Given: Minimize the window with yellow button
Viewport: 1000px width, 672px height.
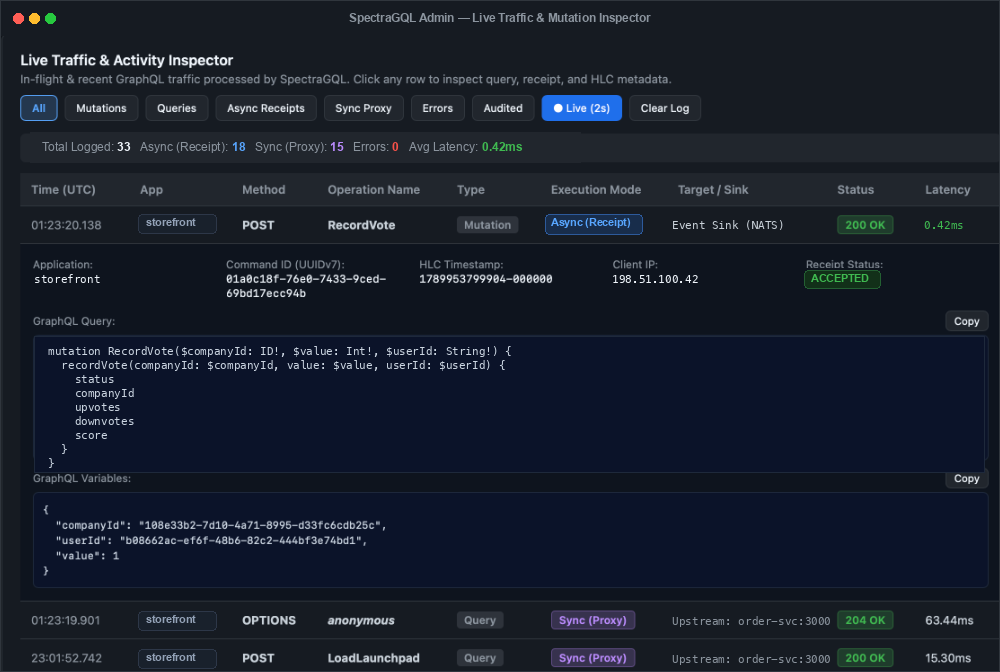Looking at the screenshot, I should (34, 18).
